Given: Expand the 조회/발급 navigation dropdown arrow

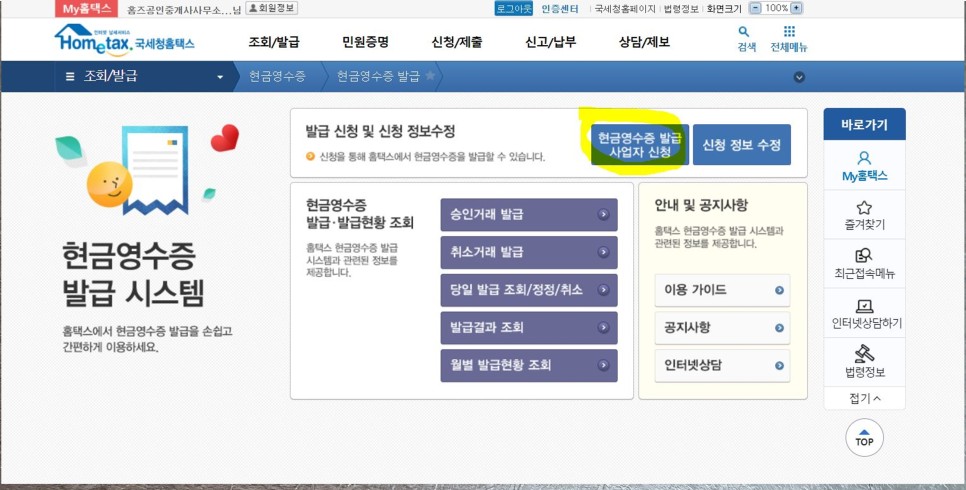Looking at the screenshot, I should [220, 77].
